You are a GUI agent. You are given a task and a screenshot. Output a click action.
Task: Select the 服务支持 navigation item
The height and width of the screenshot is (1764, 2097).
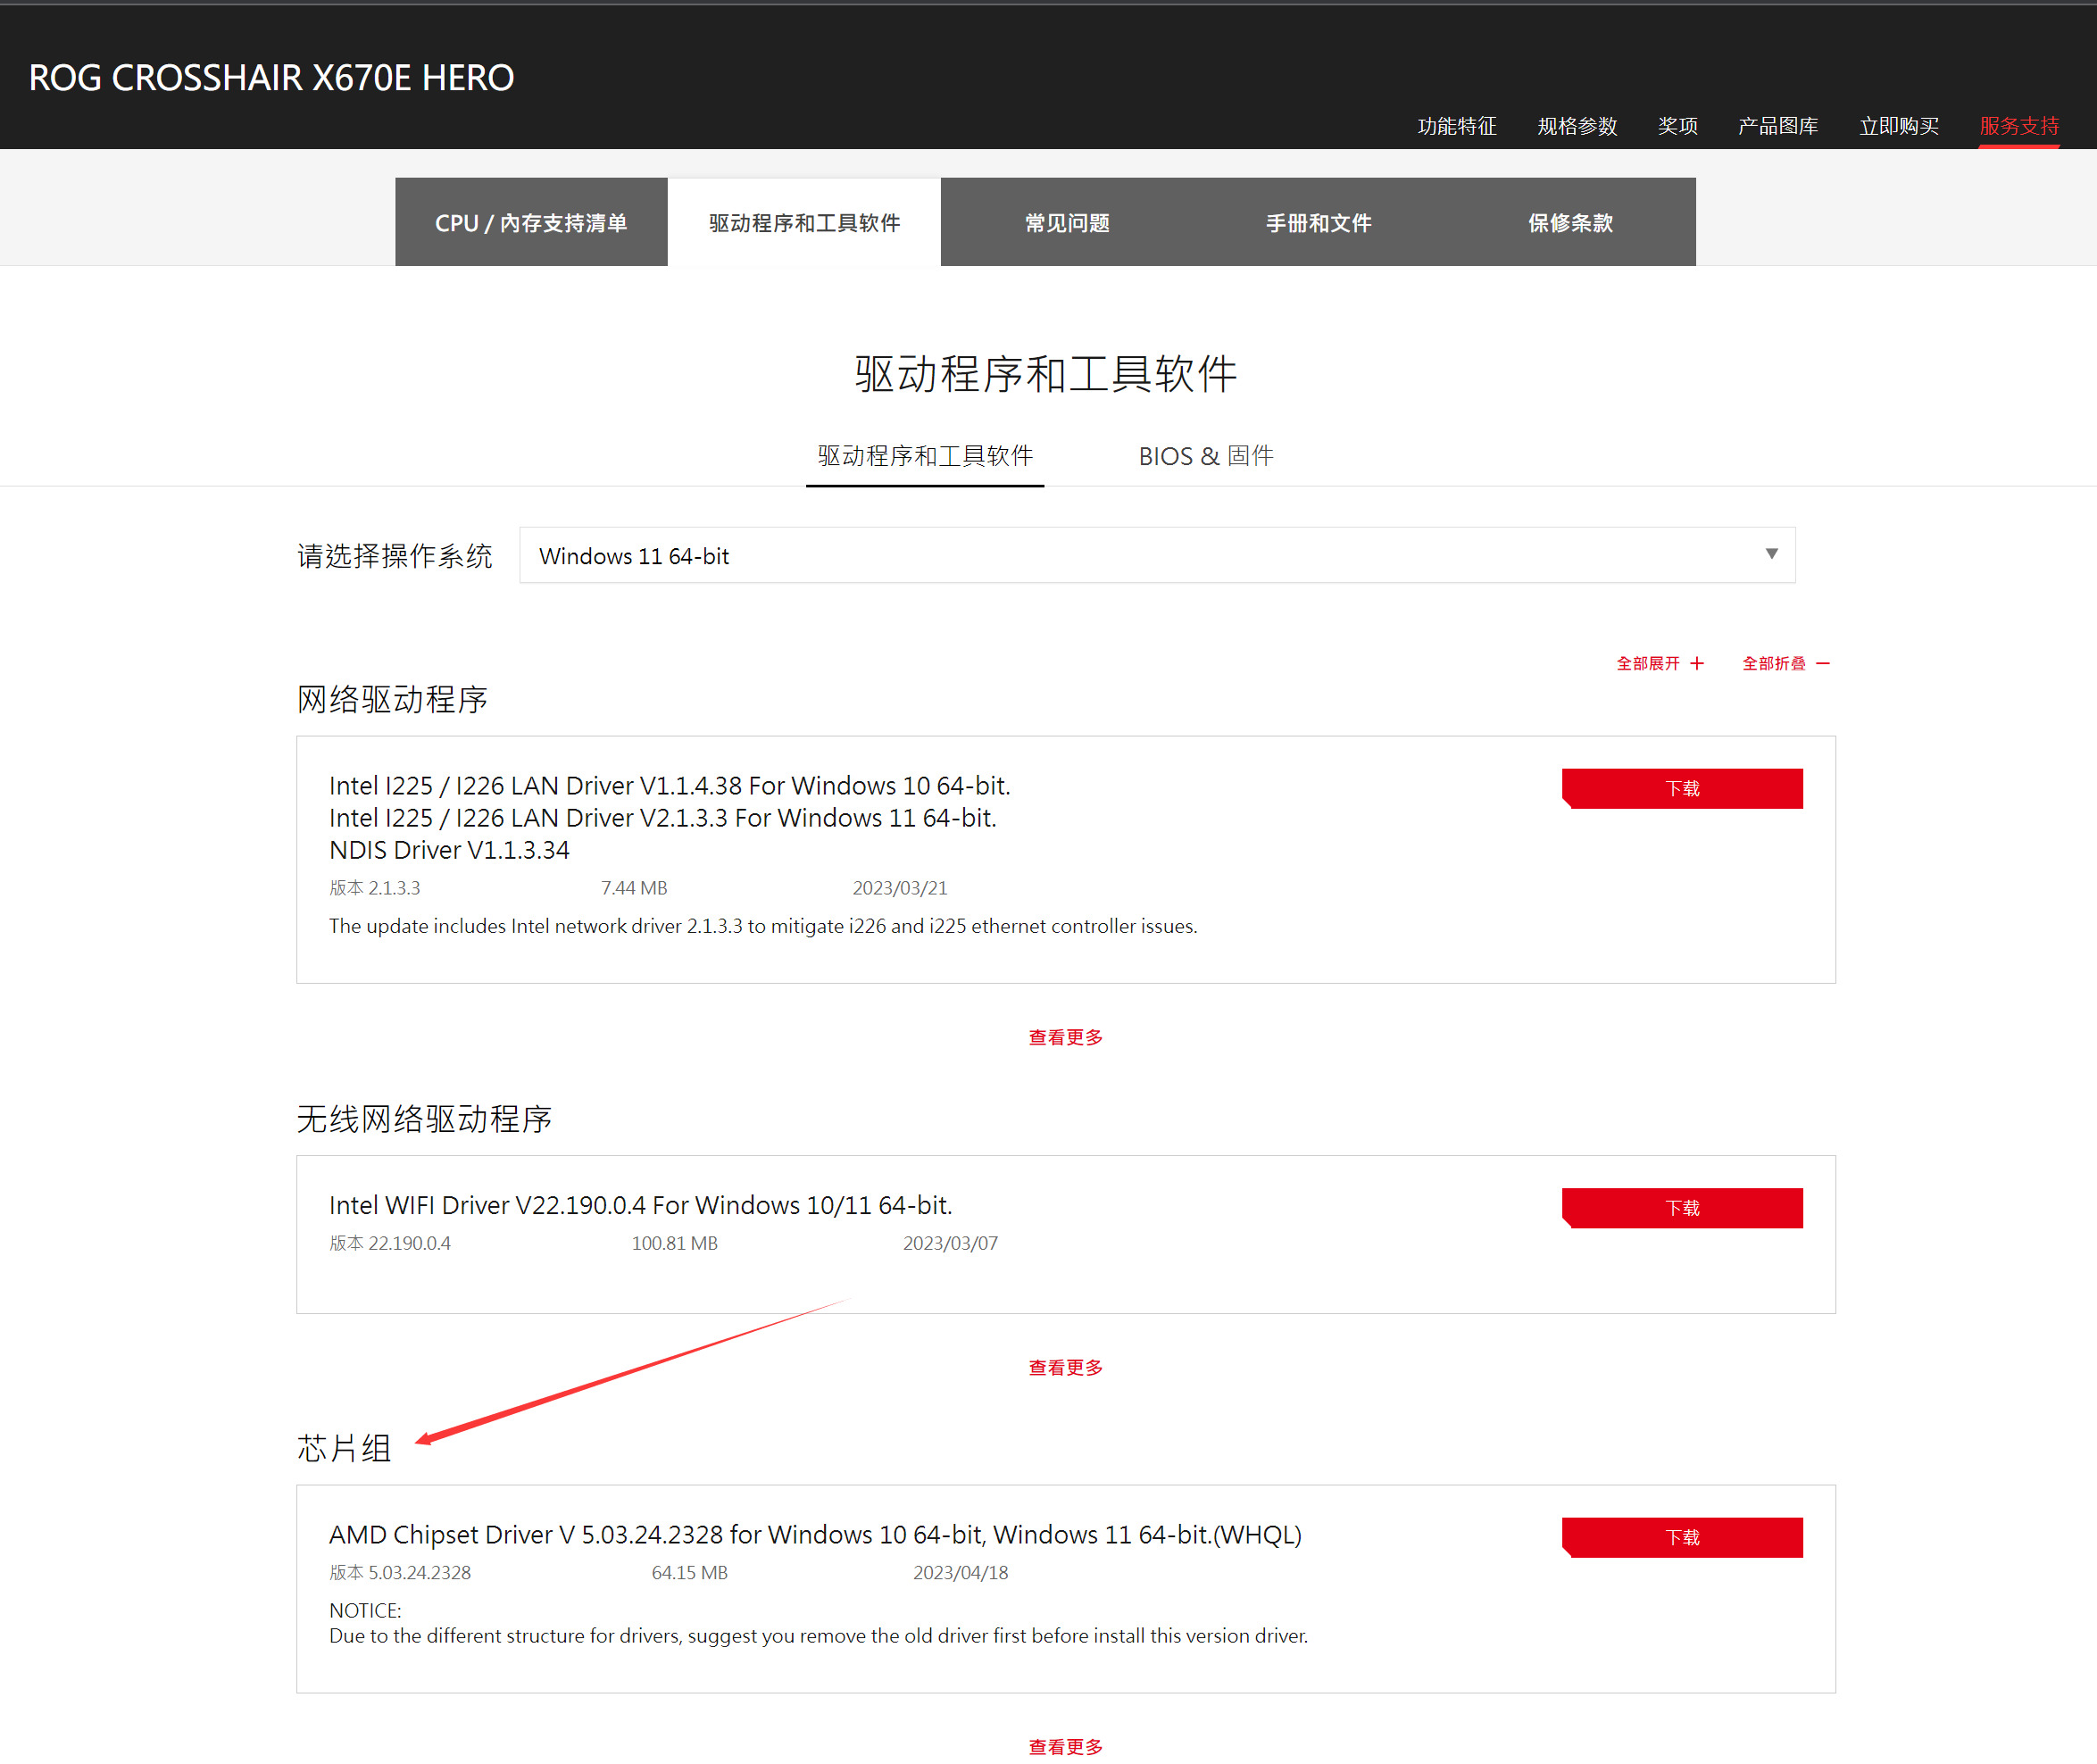point(2019,126)
